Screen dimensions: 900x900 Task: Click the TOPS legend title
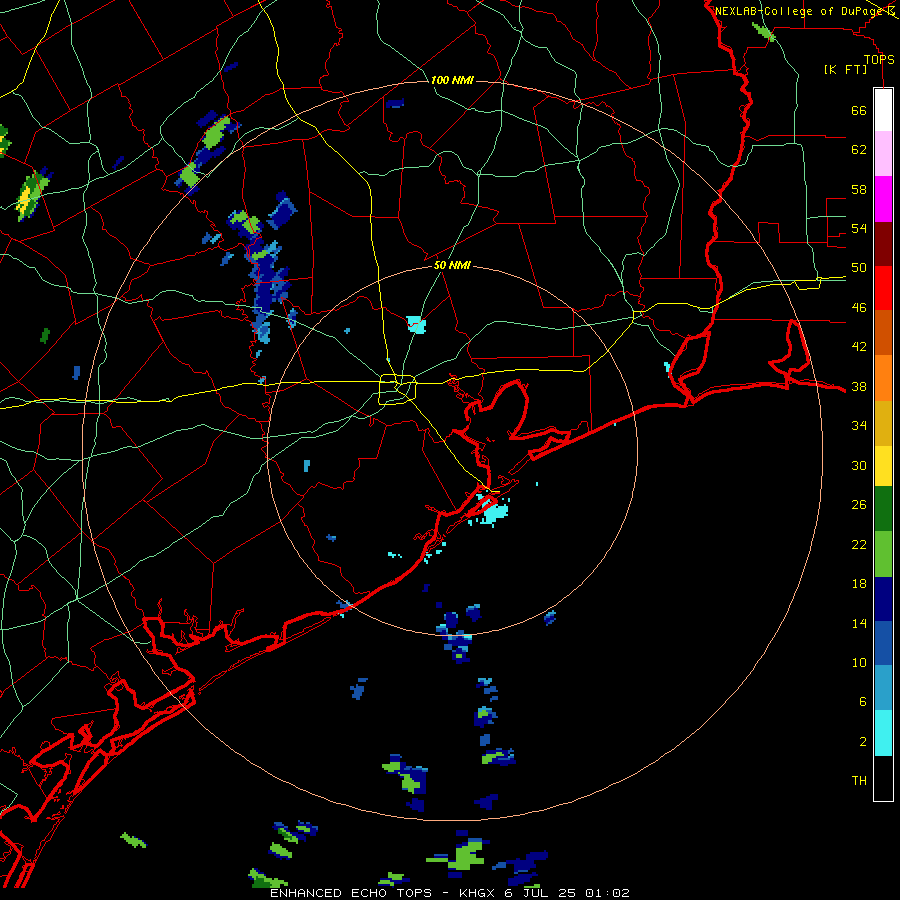click(x=879, y=59)
